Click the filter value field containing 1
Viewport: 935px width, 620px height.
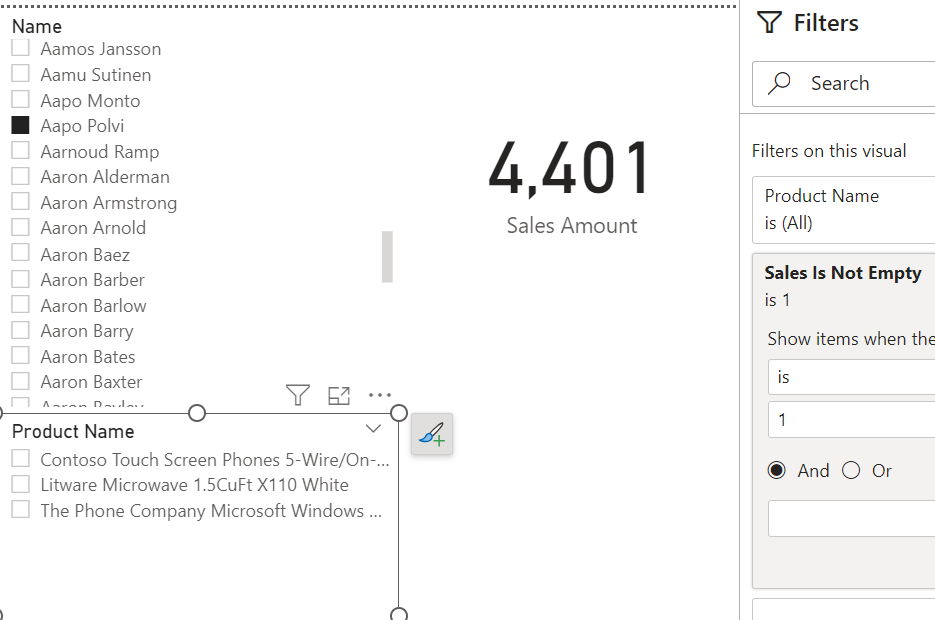pos(850,420)
